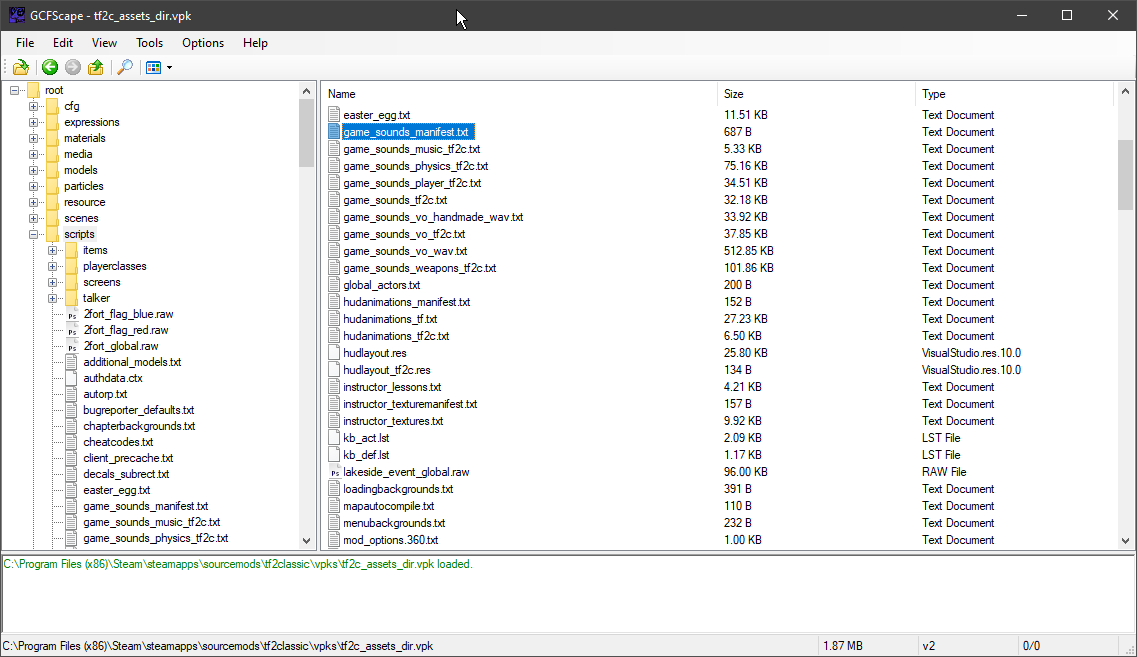This screenshot has width=1137, height=657.
Task: Click the file list scroll down arrow
Action: tap(1125, 541)
